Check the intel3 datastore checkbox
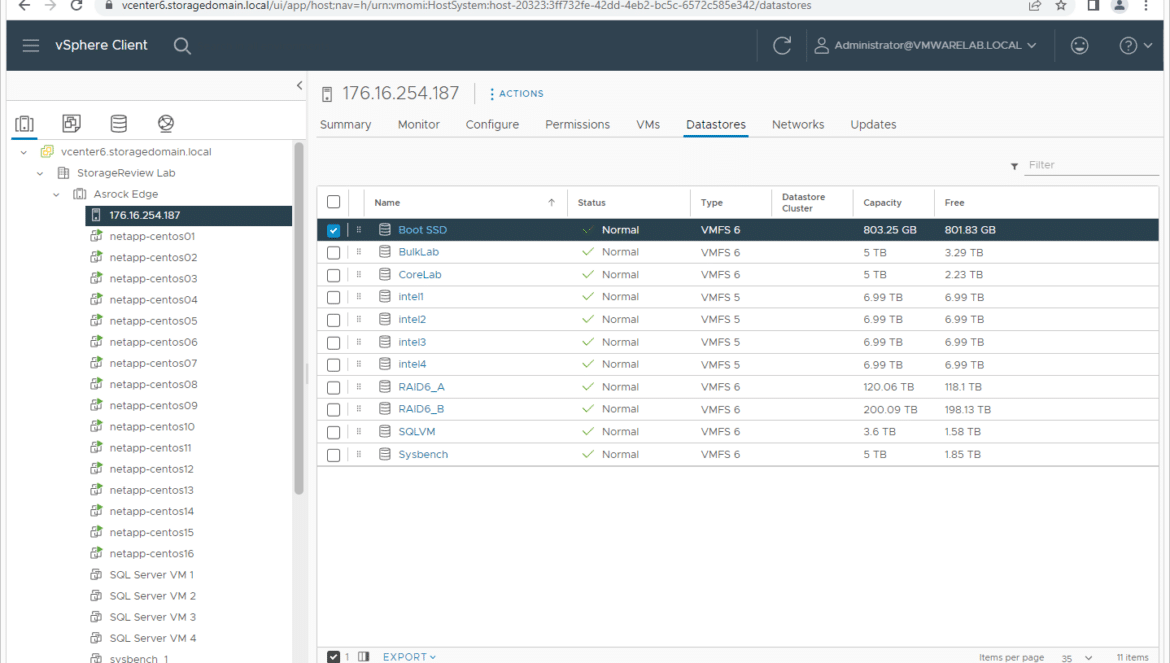This screenshot has height=663, width=1170. coord(334,343)
